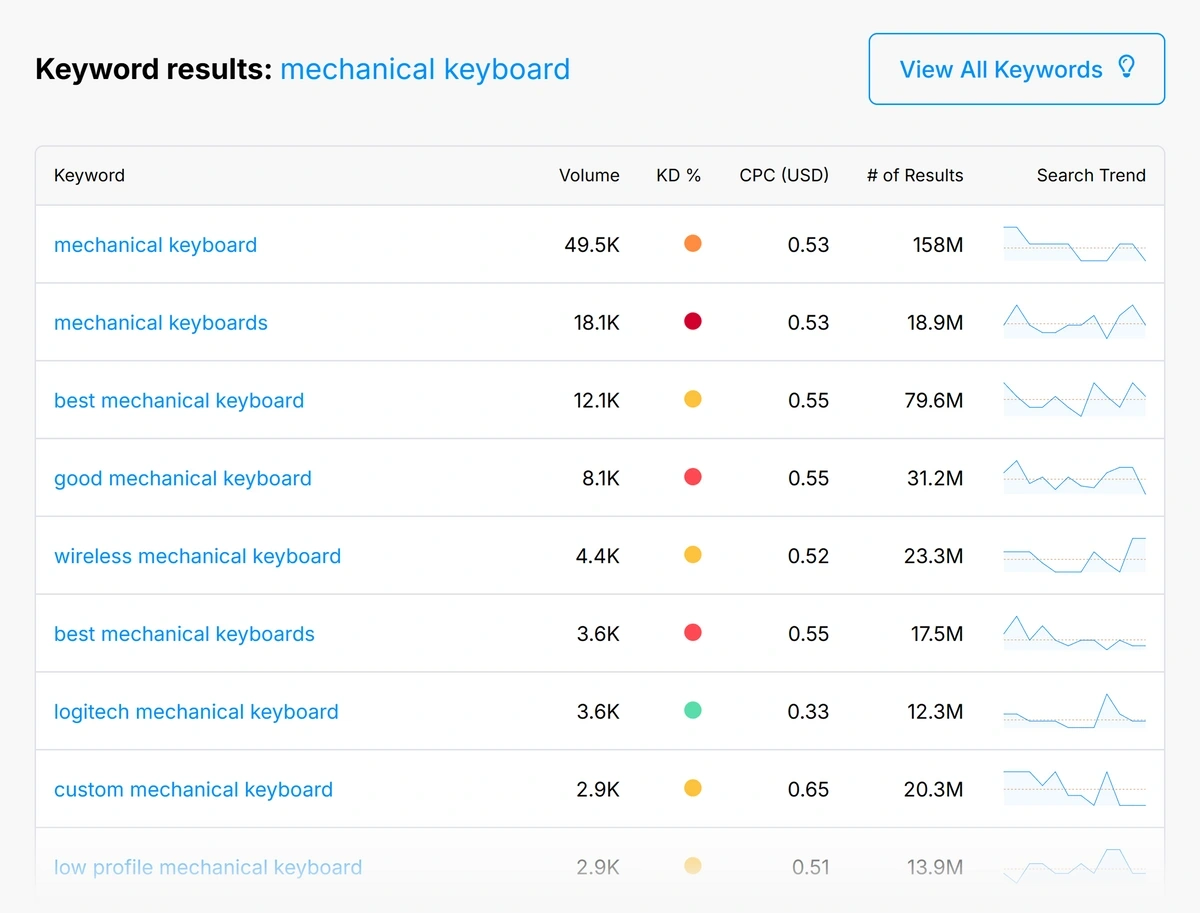
Task: Click the "mechanical keyboards" keyword link
Action: click(160, 322)
